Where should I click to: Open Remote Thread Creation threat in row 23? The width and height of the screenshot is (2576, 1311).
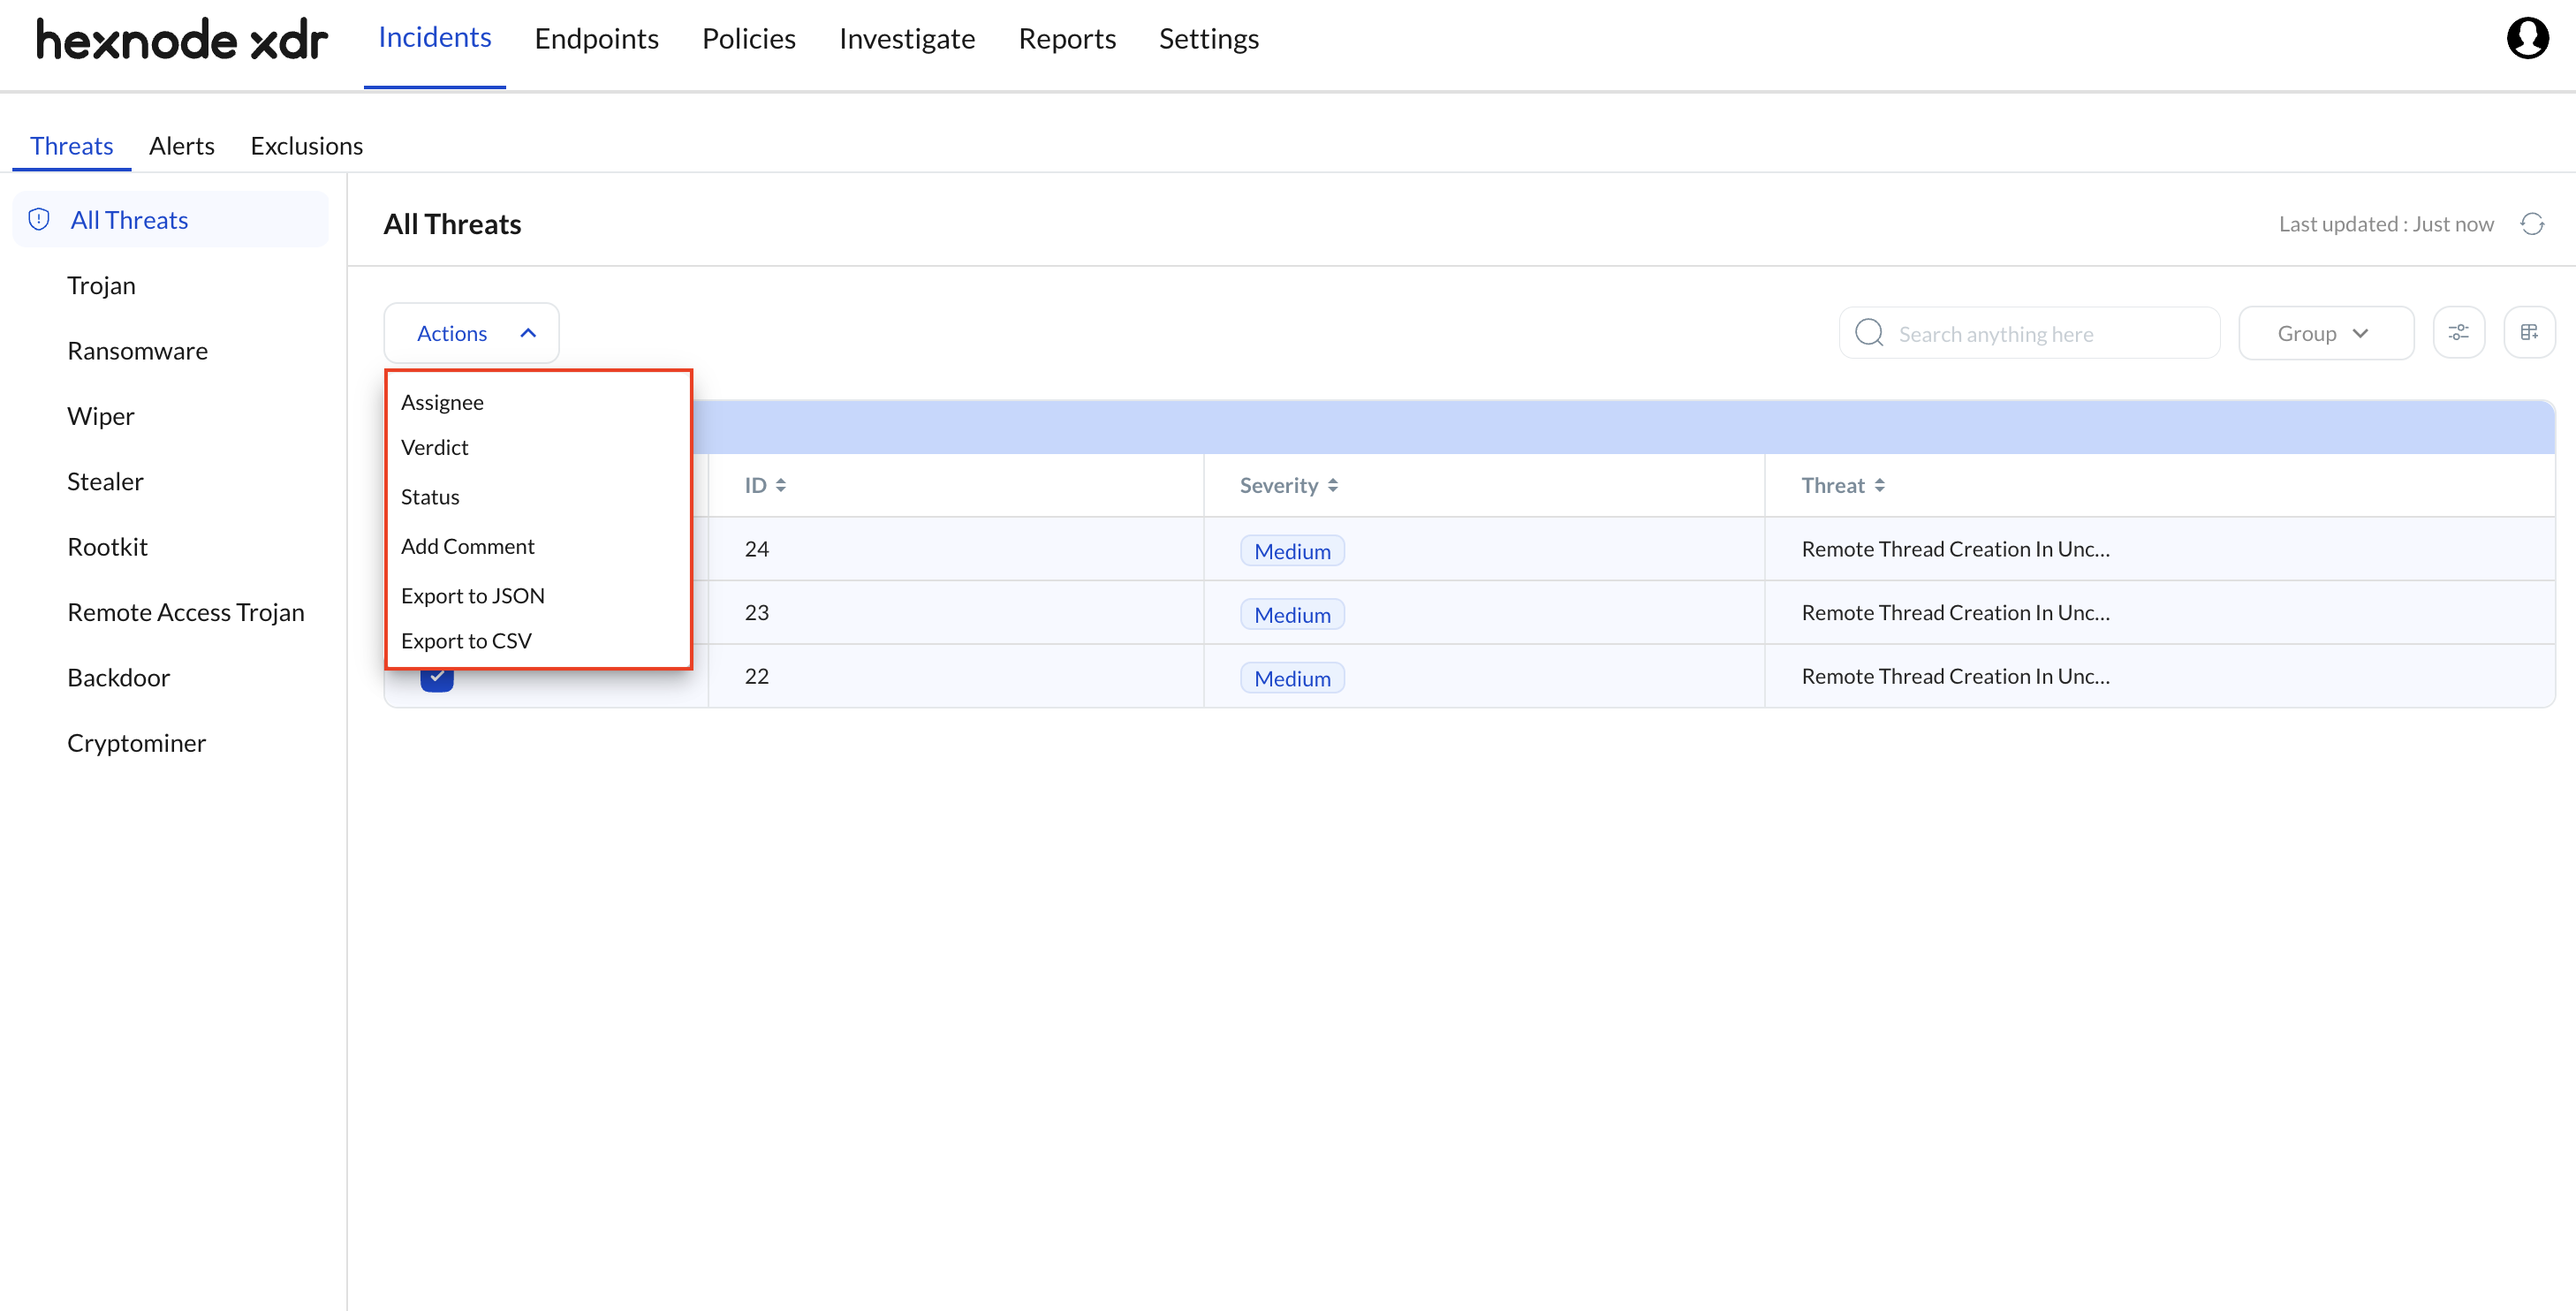1955,612
